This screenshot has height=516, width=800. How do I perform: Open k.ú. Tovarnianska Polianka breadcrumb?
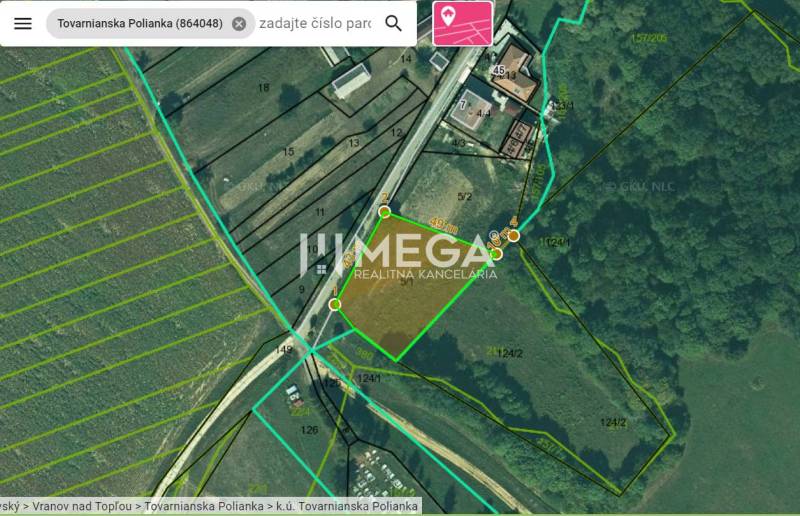coord(347,506)
